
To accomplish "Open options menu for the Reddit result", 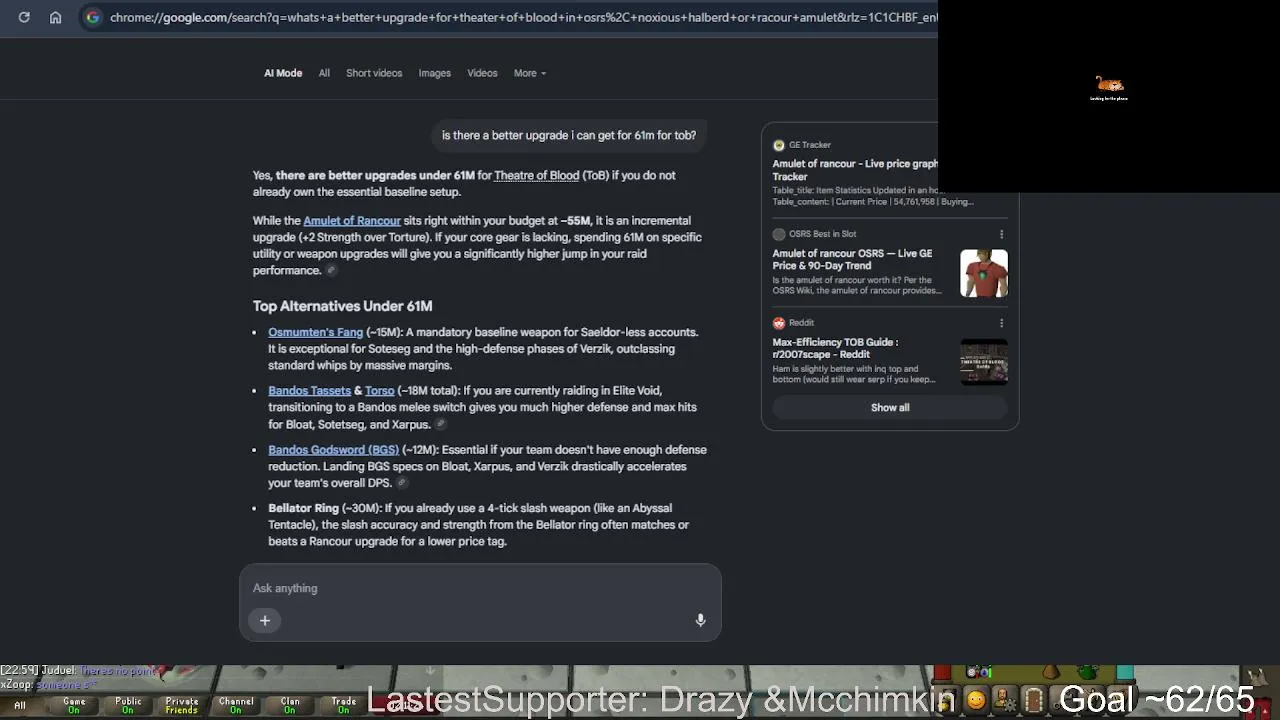I will 1001,323.
